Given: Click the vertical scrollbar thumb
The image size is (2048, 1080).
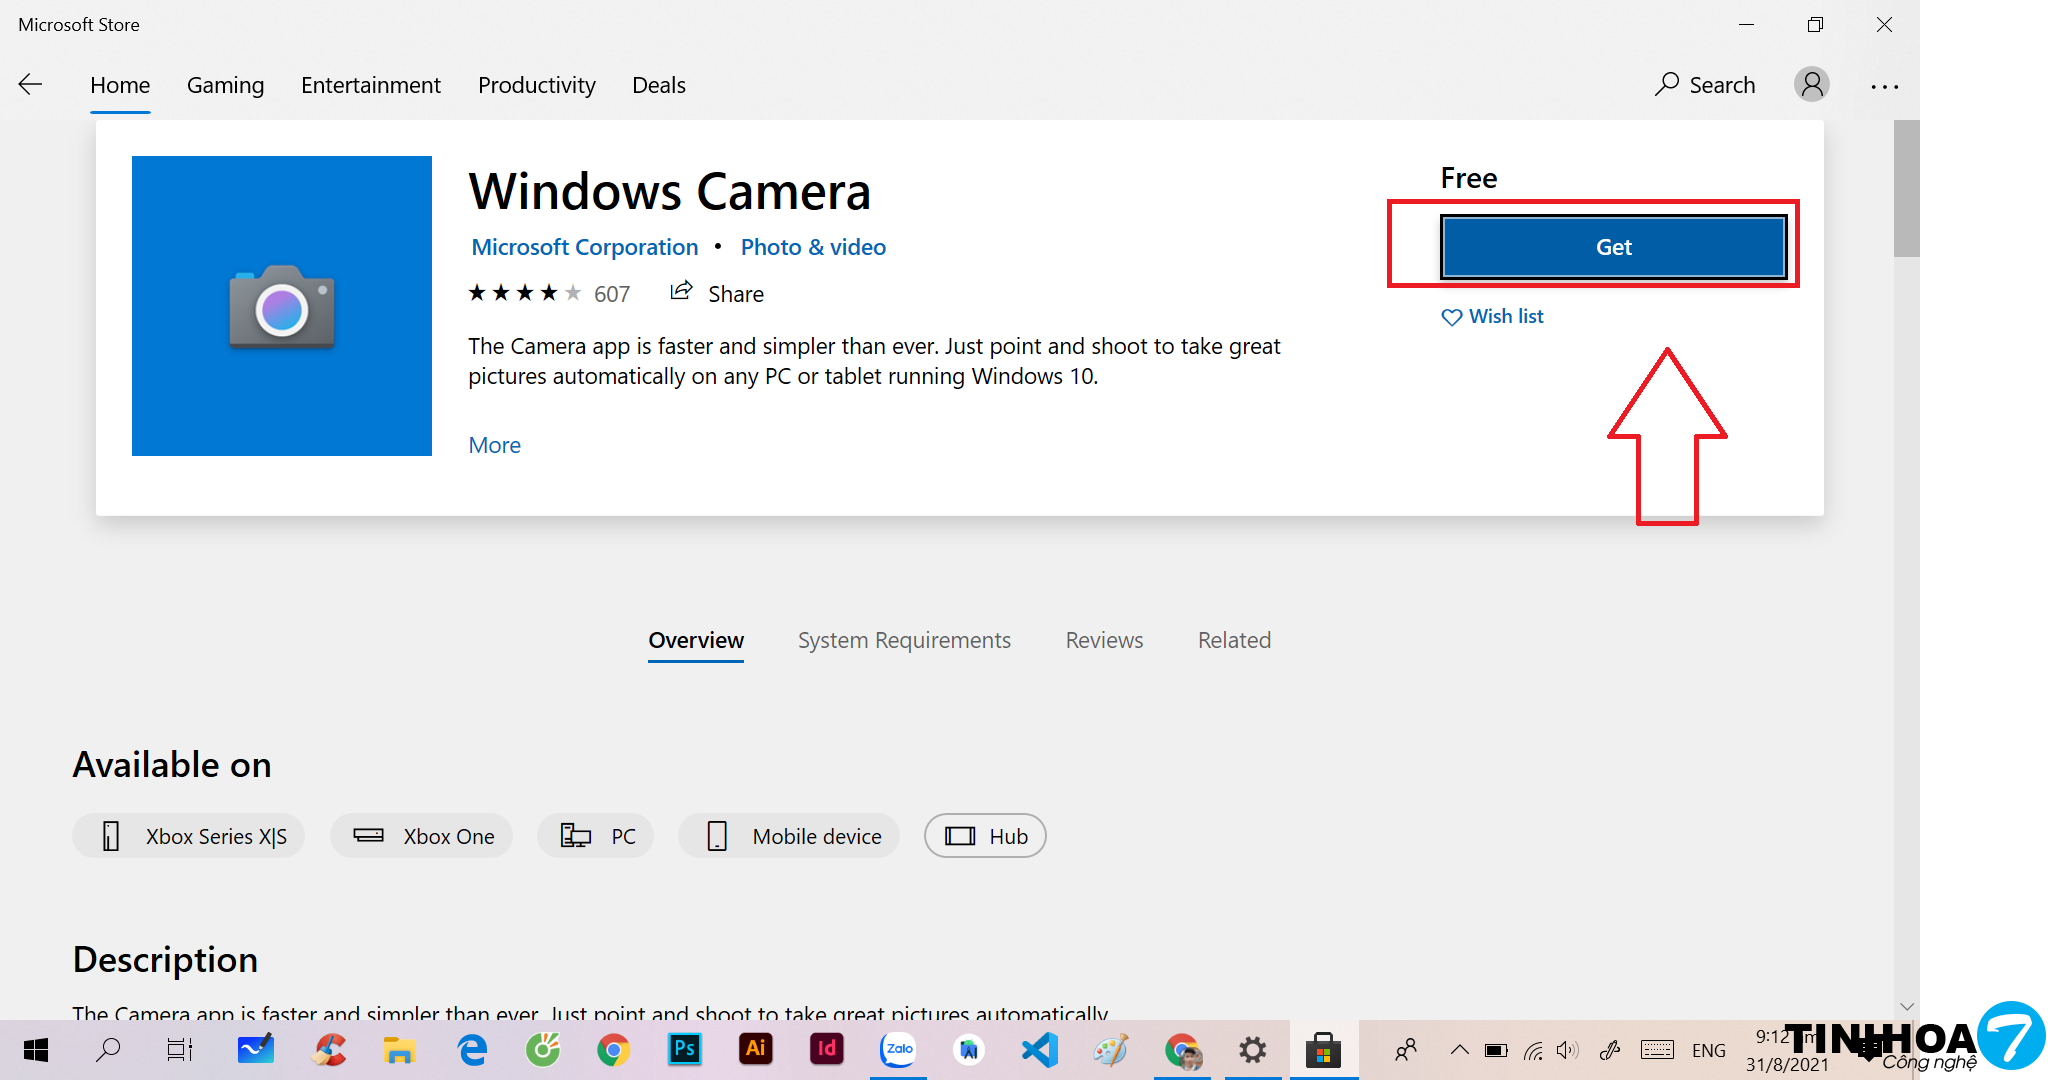Looking at the screenshot, I should pos(1906,190).
